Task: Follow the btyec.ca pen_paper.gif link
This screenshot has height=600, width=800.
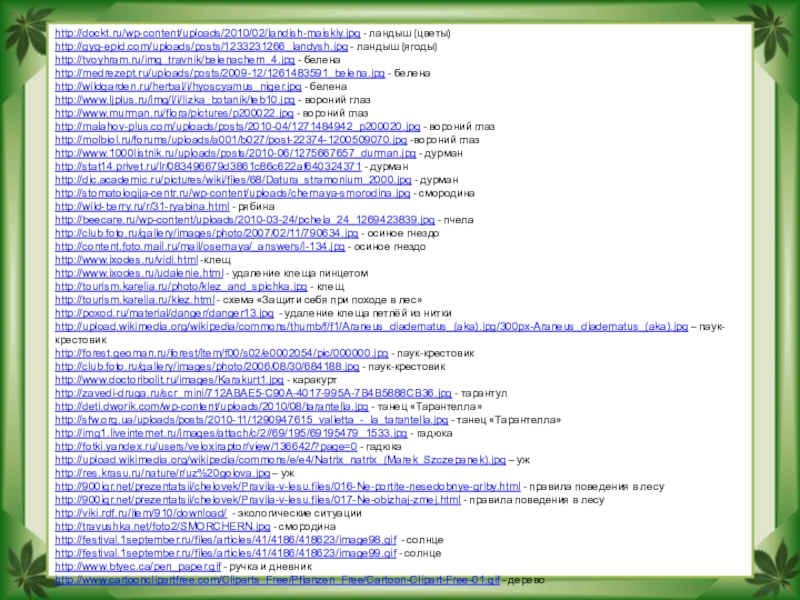Action: 138,566
